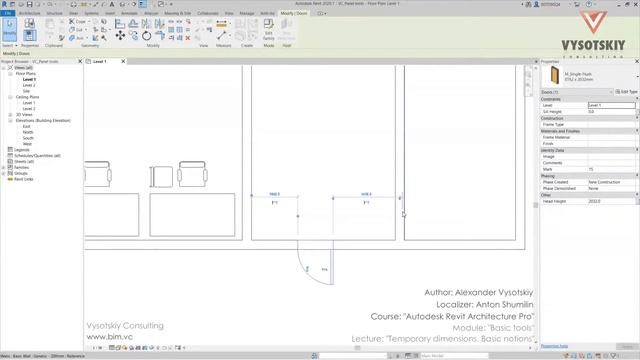The image size is (640, 360).
Task: Select the Mirror Pick Axis icon
Action: click(147, 24)
